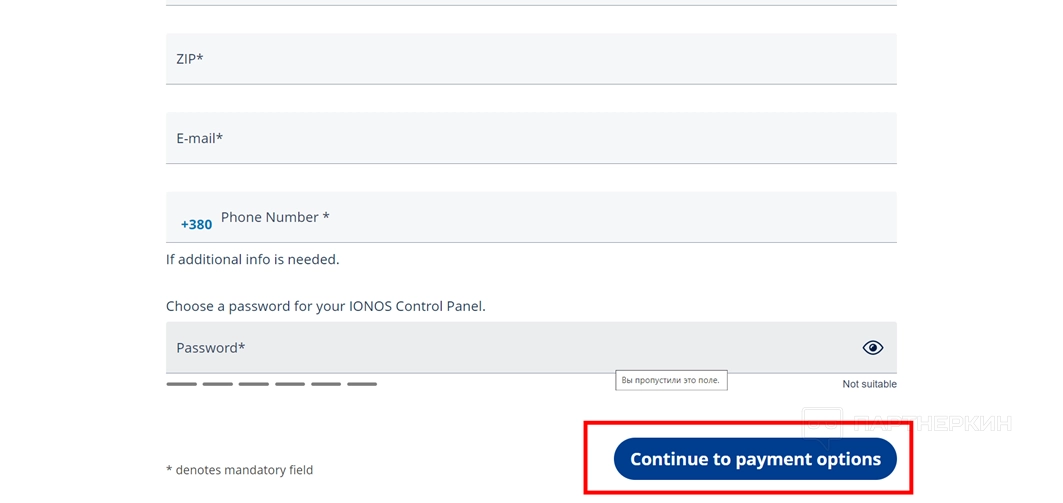Click the third password strength bar segment
Viewport: 1063px width, 503px height.
[253, 384]
